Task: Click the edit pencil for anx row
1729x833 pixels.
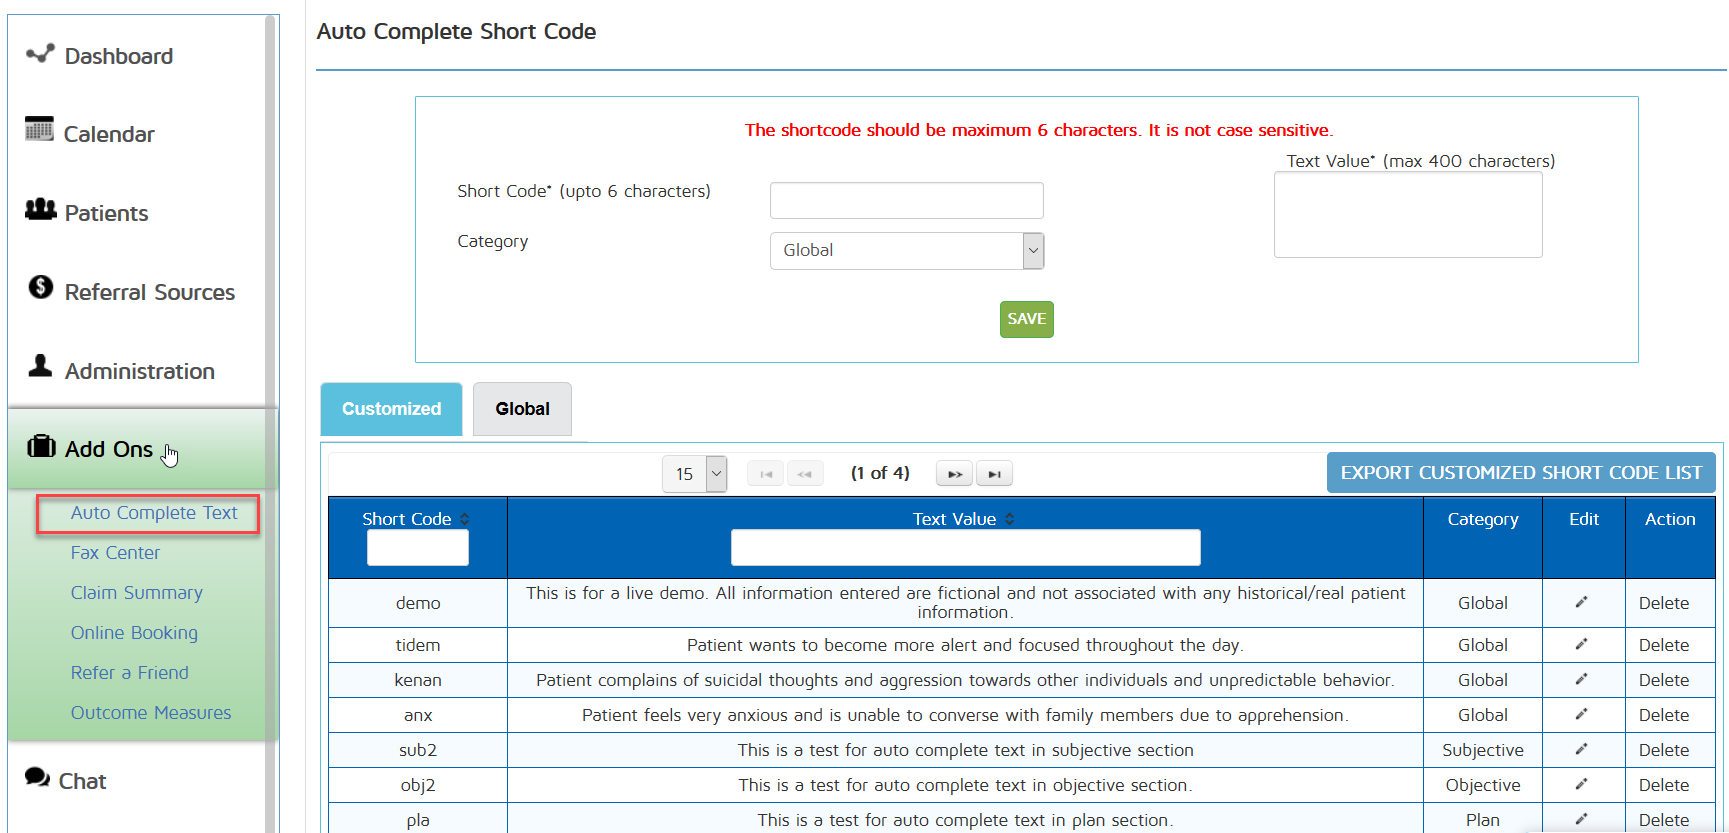Action: [1581, 714]
